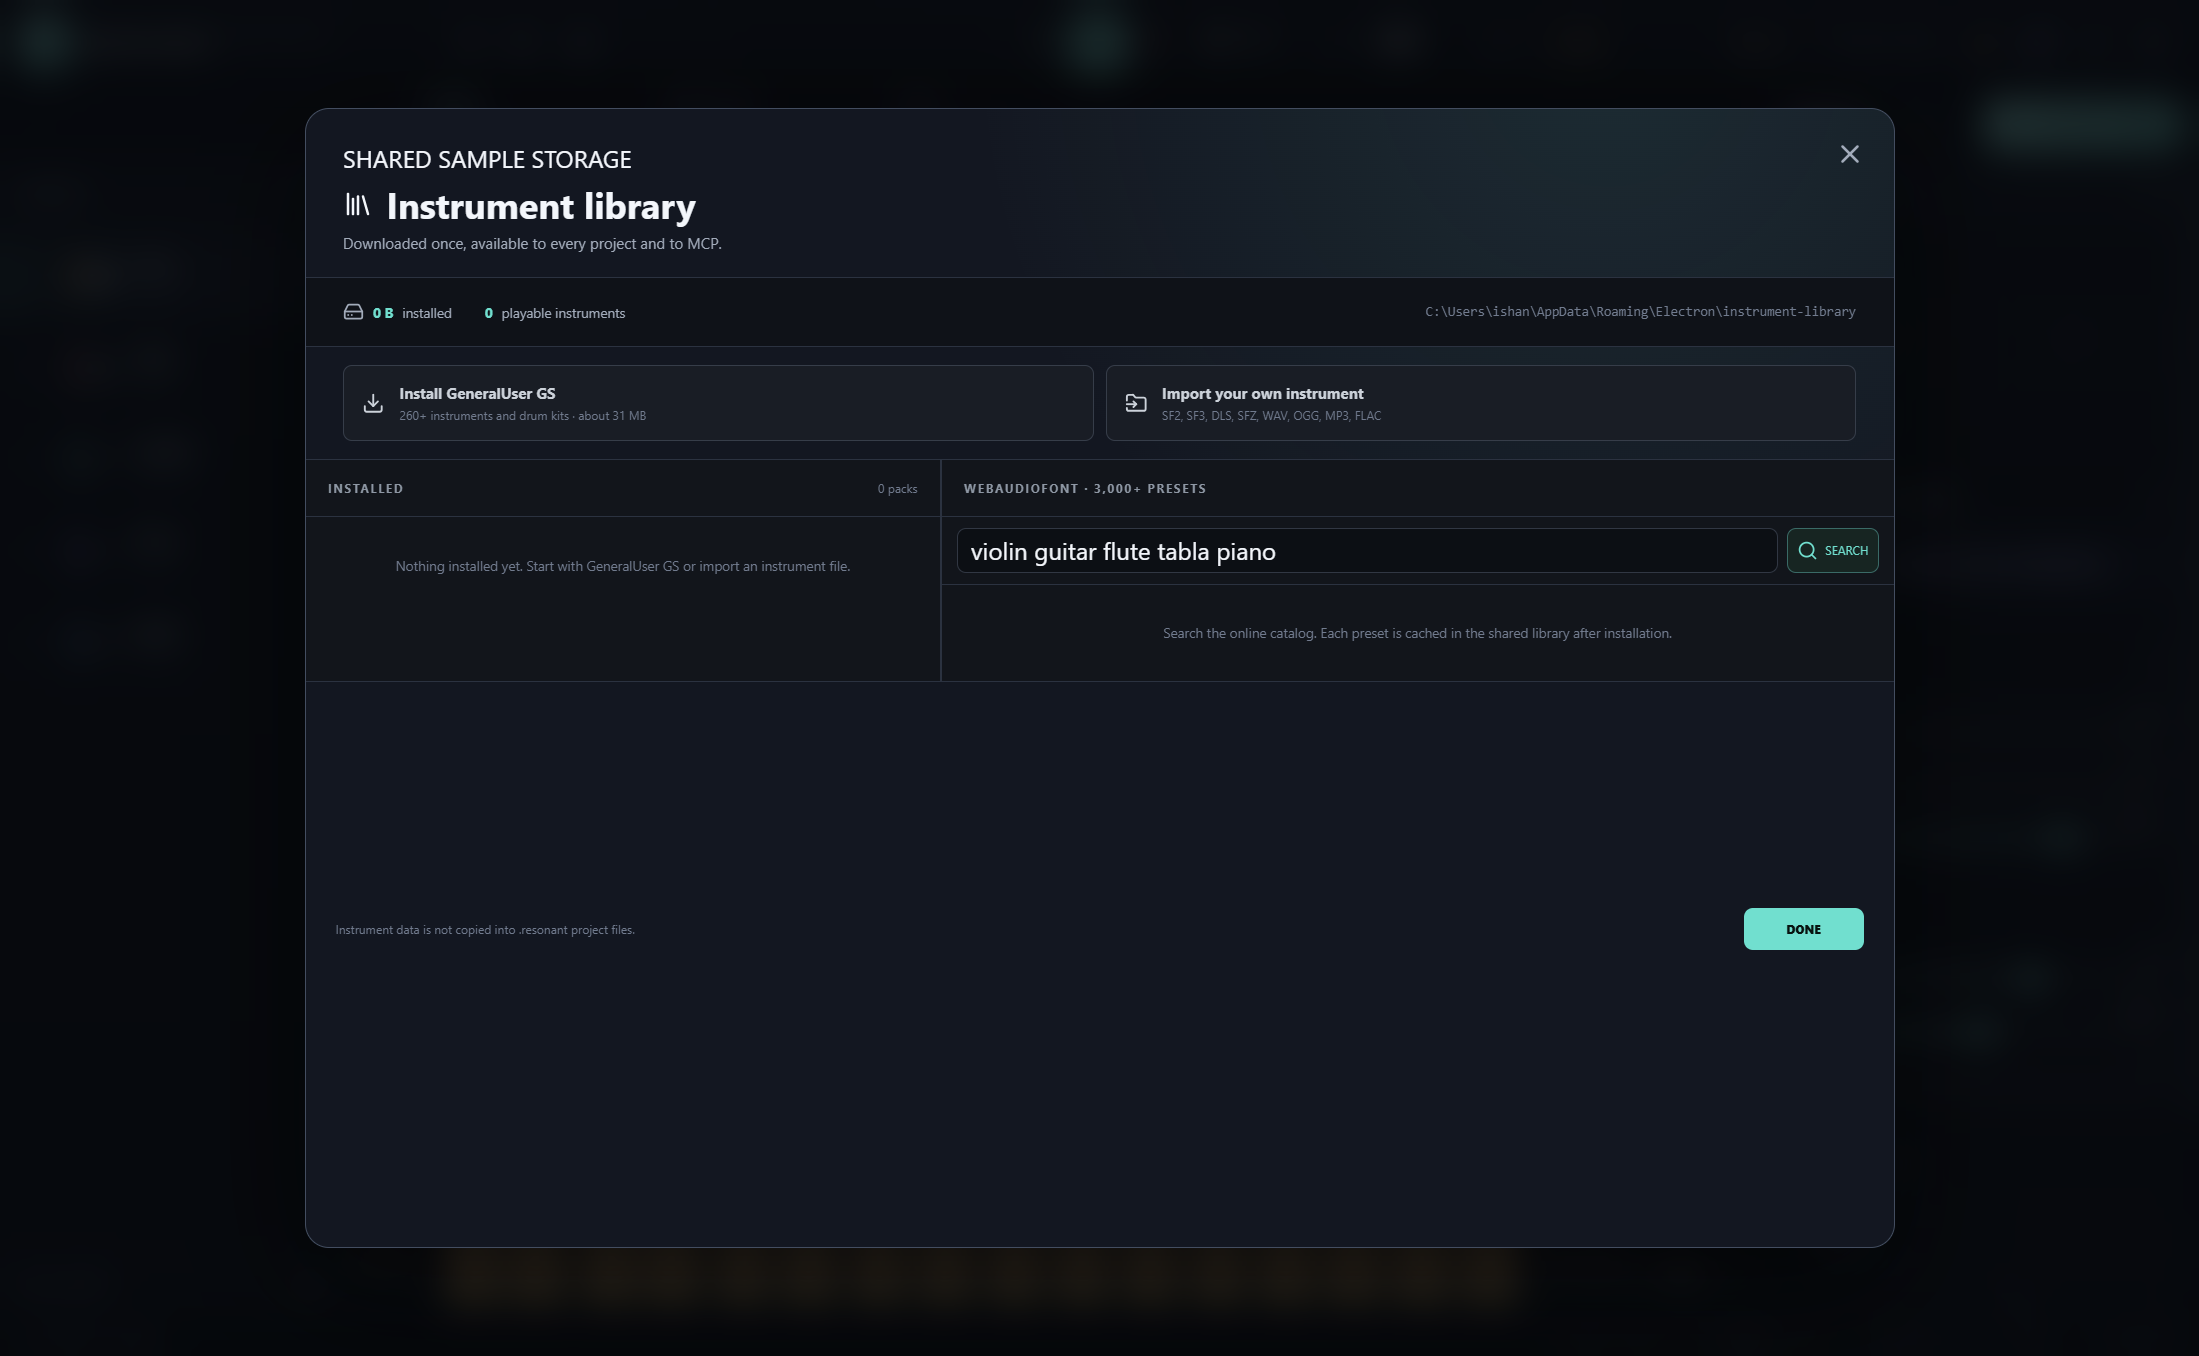This screenshot has width=2199, height=1356.
Task: Click the INSTALLED section header
Action: tap(365, 489)
